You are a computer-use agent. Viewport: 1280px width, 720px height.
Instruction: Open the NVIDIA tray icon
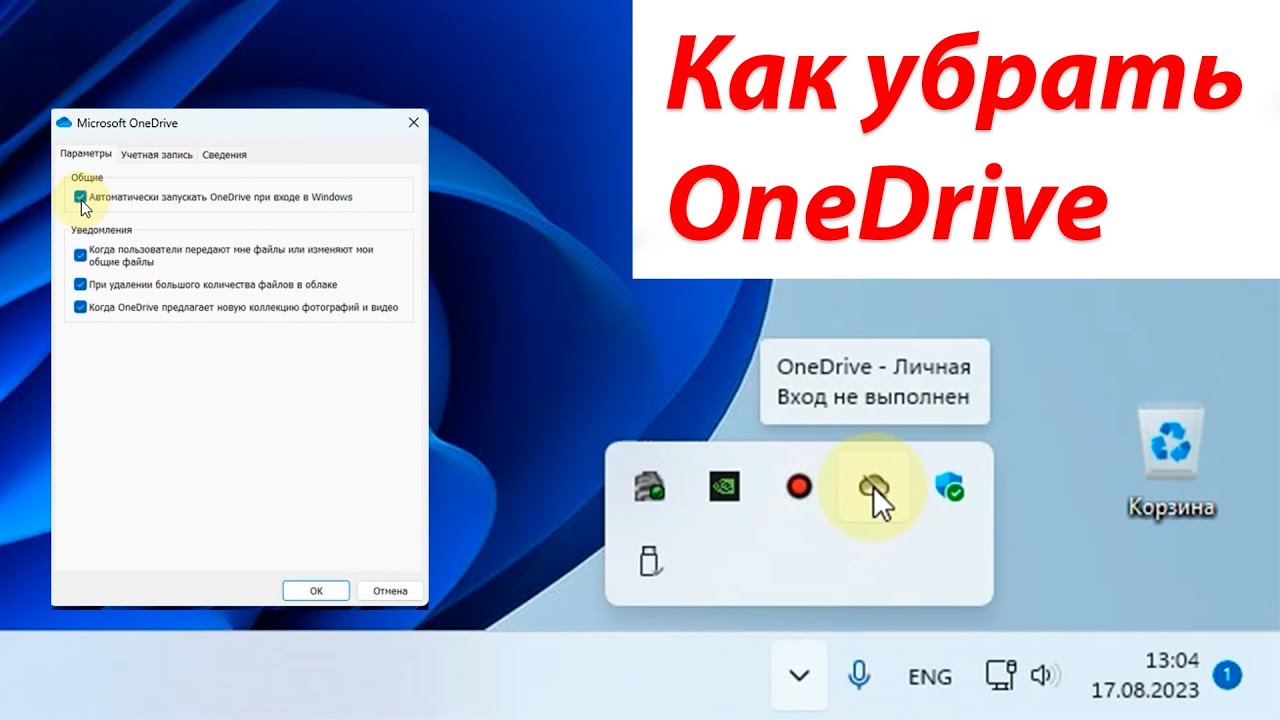coord(724,487)
